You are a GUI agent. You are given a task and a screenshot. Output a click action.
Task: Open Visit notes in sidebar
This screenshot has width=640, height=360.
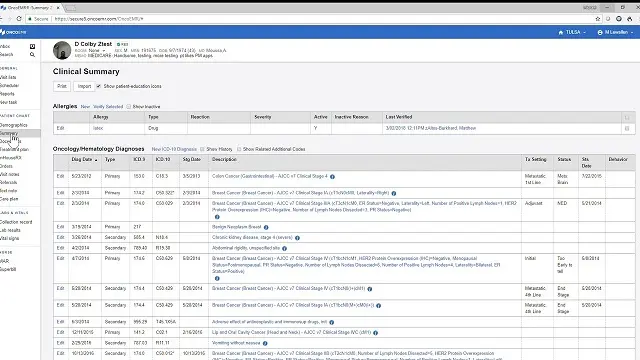tap(10, 174)
